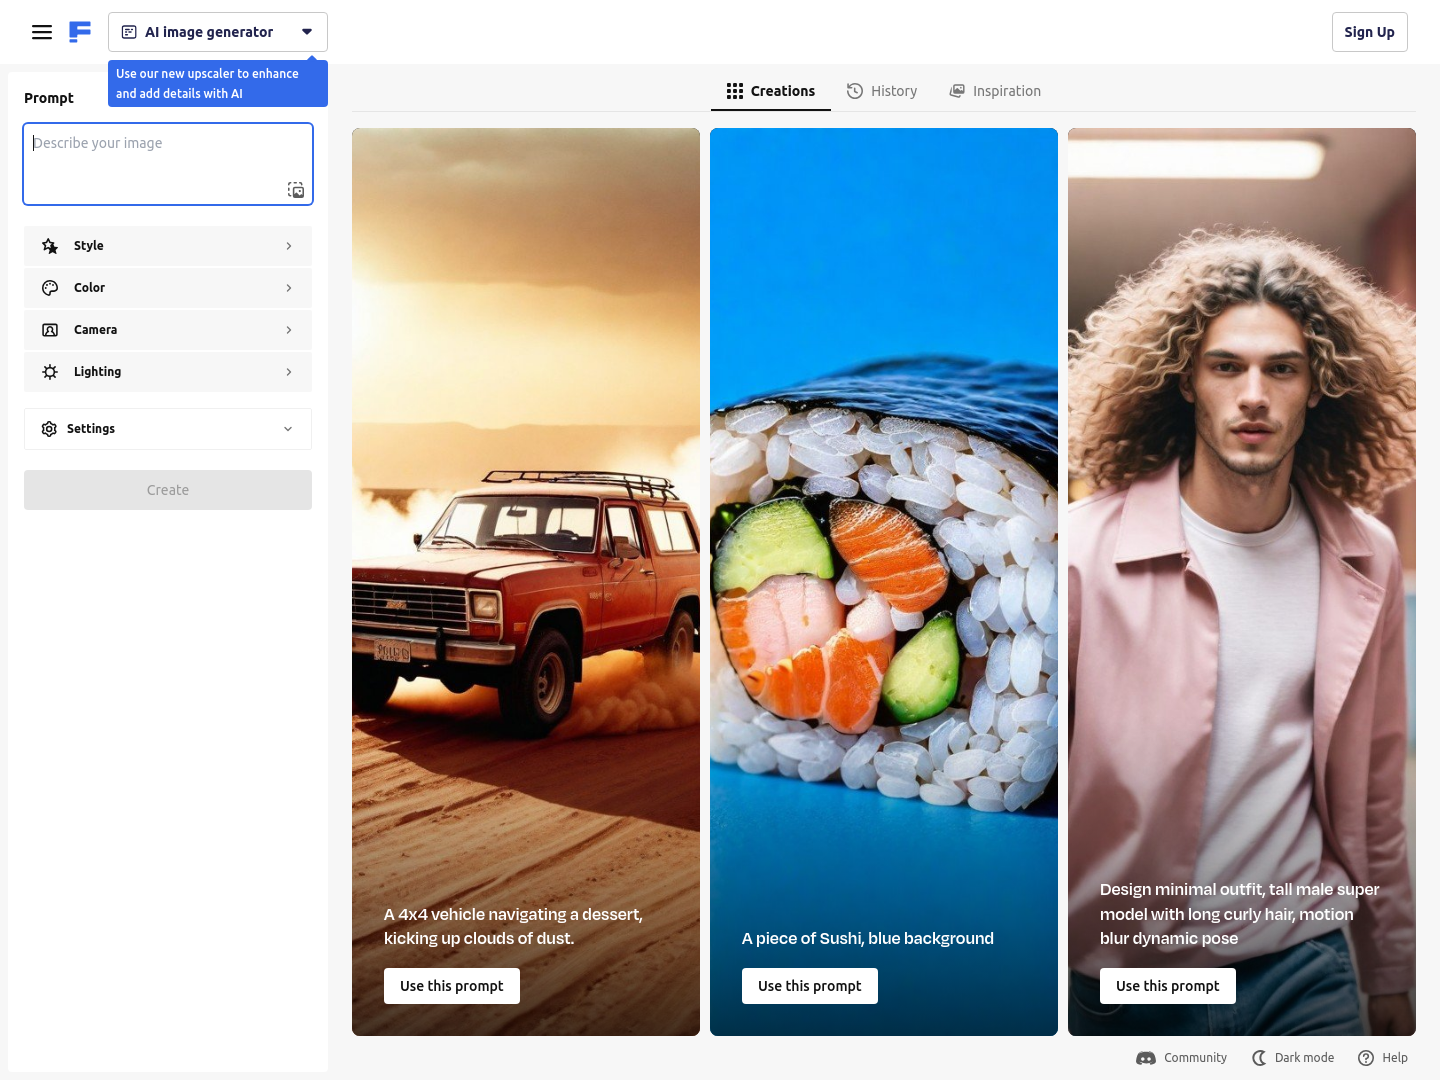Use the Sushi blue background prompt
This screenshot has height=1080, width=1440.
tap(809, 986)
